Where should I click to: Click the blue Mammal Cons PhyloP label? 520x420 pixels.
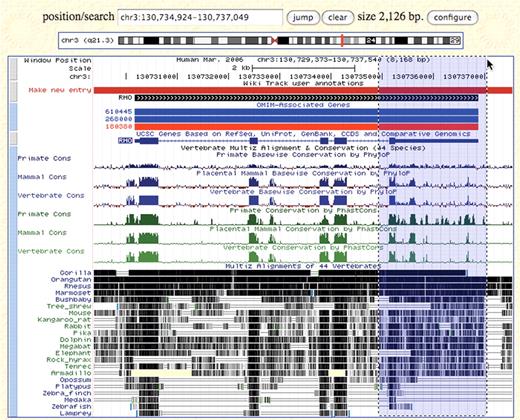[42, 177]
